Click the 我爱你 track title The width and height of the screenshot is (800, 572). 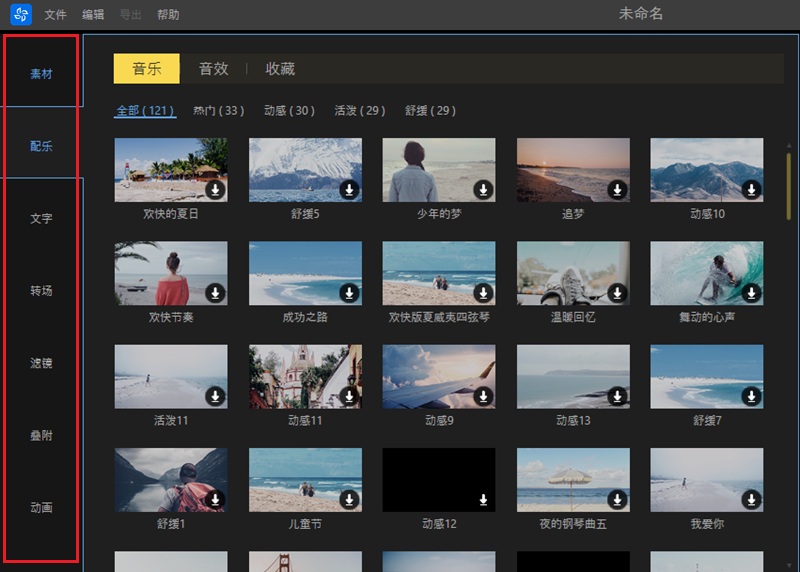click(x=707, y=524)
